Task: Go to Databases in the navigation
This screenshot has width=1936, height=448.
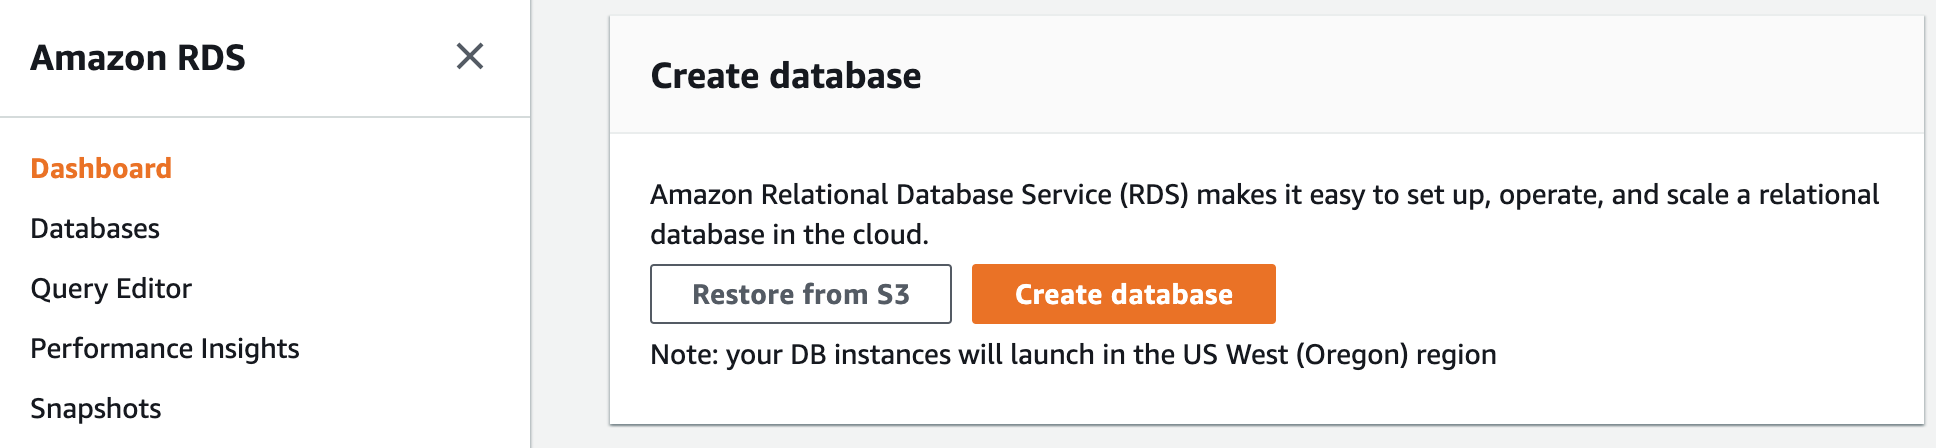Action: coord(95,228)
